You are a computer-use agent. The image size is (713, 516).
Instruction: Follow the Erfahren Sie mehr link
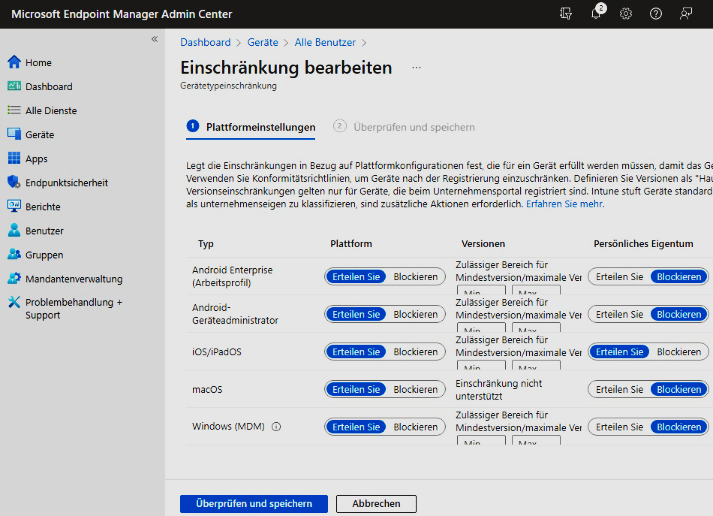[563, 204]
